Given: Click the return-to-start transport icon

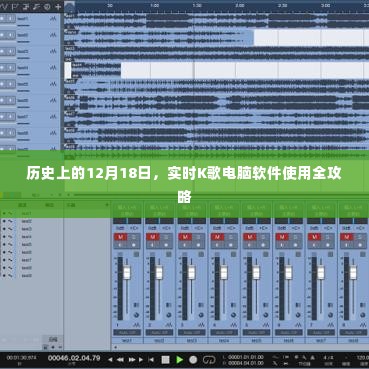Looking at the screenshot, I should pyautogui.click(x=151, y=360).
